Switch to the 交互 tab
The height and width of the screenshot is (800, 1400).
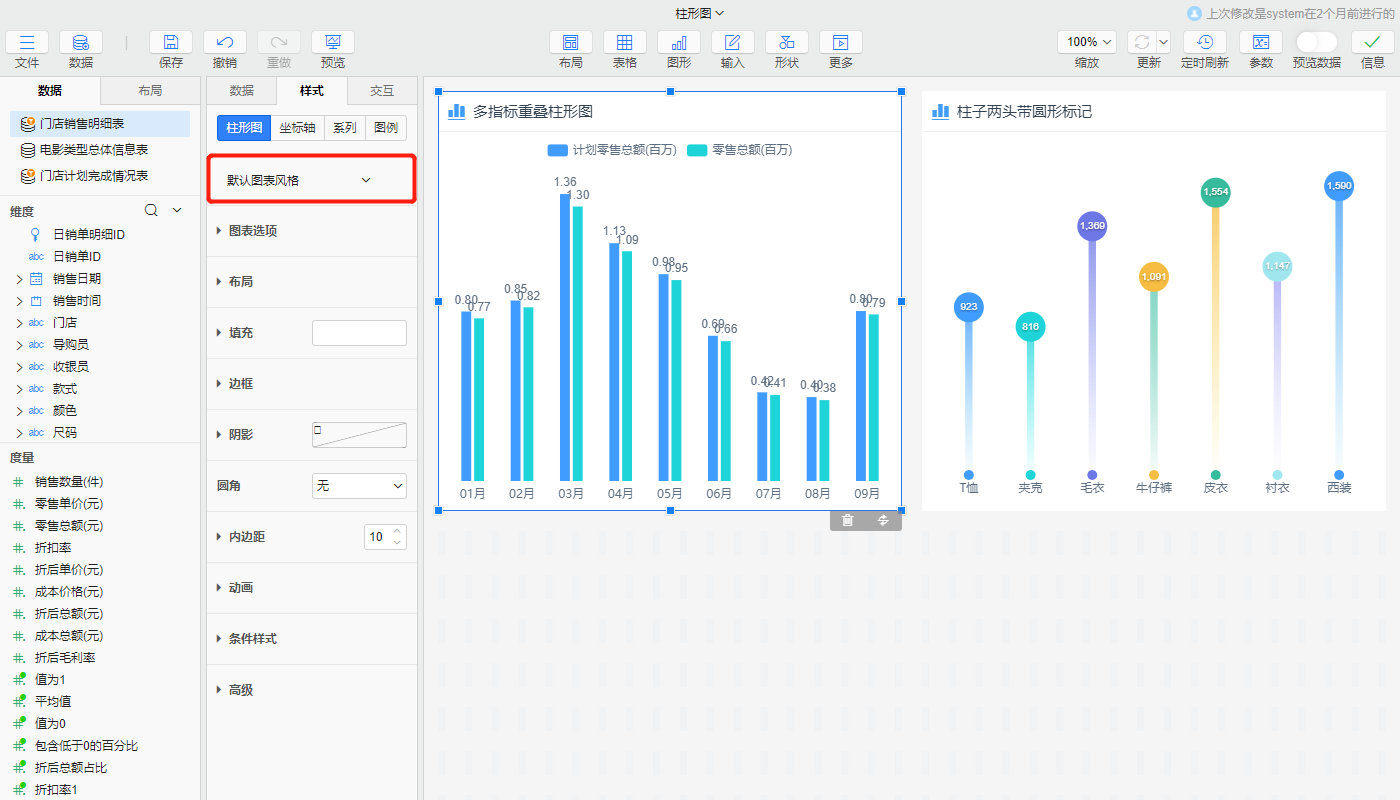point(382,91)
